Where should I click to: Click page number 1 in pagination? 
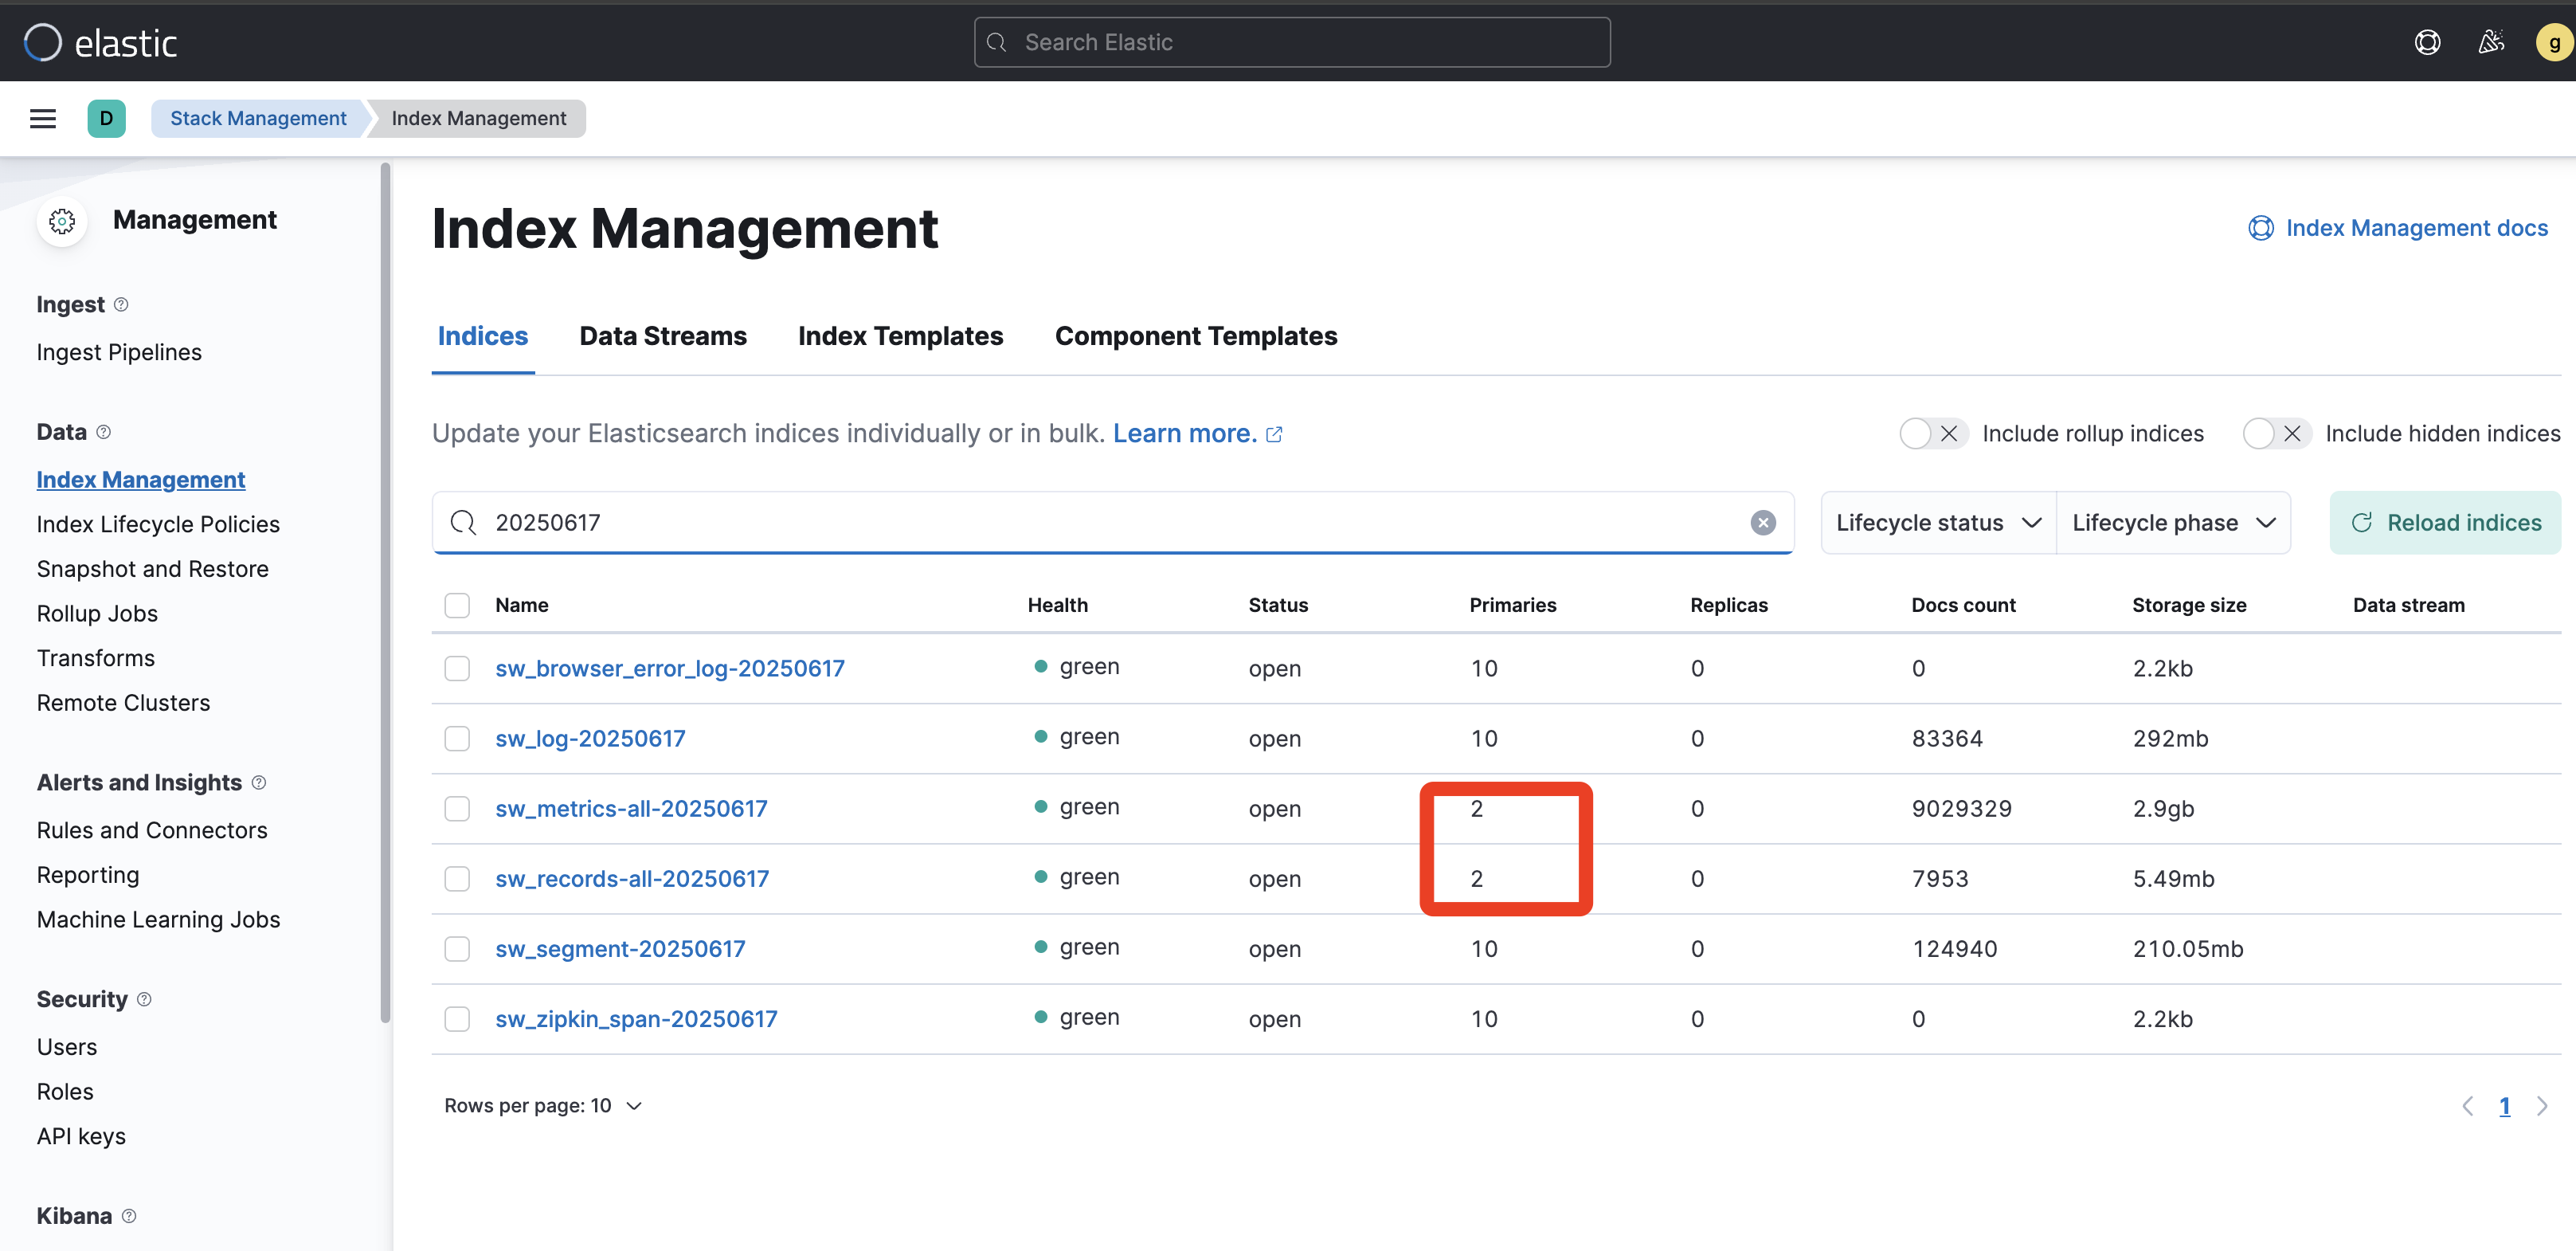click(2504, 1106)
